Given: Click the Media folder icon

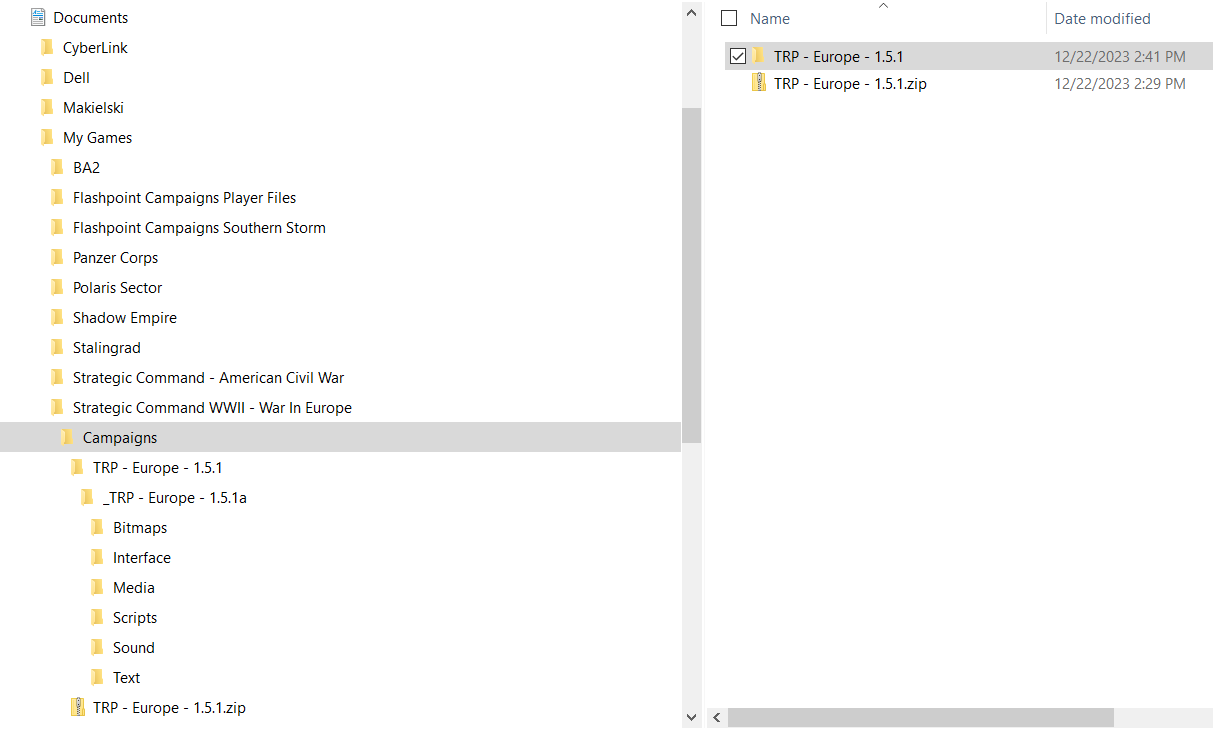Looking at the screenshot, I should click(97, 587).
